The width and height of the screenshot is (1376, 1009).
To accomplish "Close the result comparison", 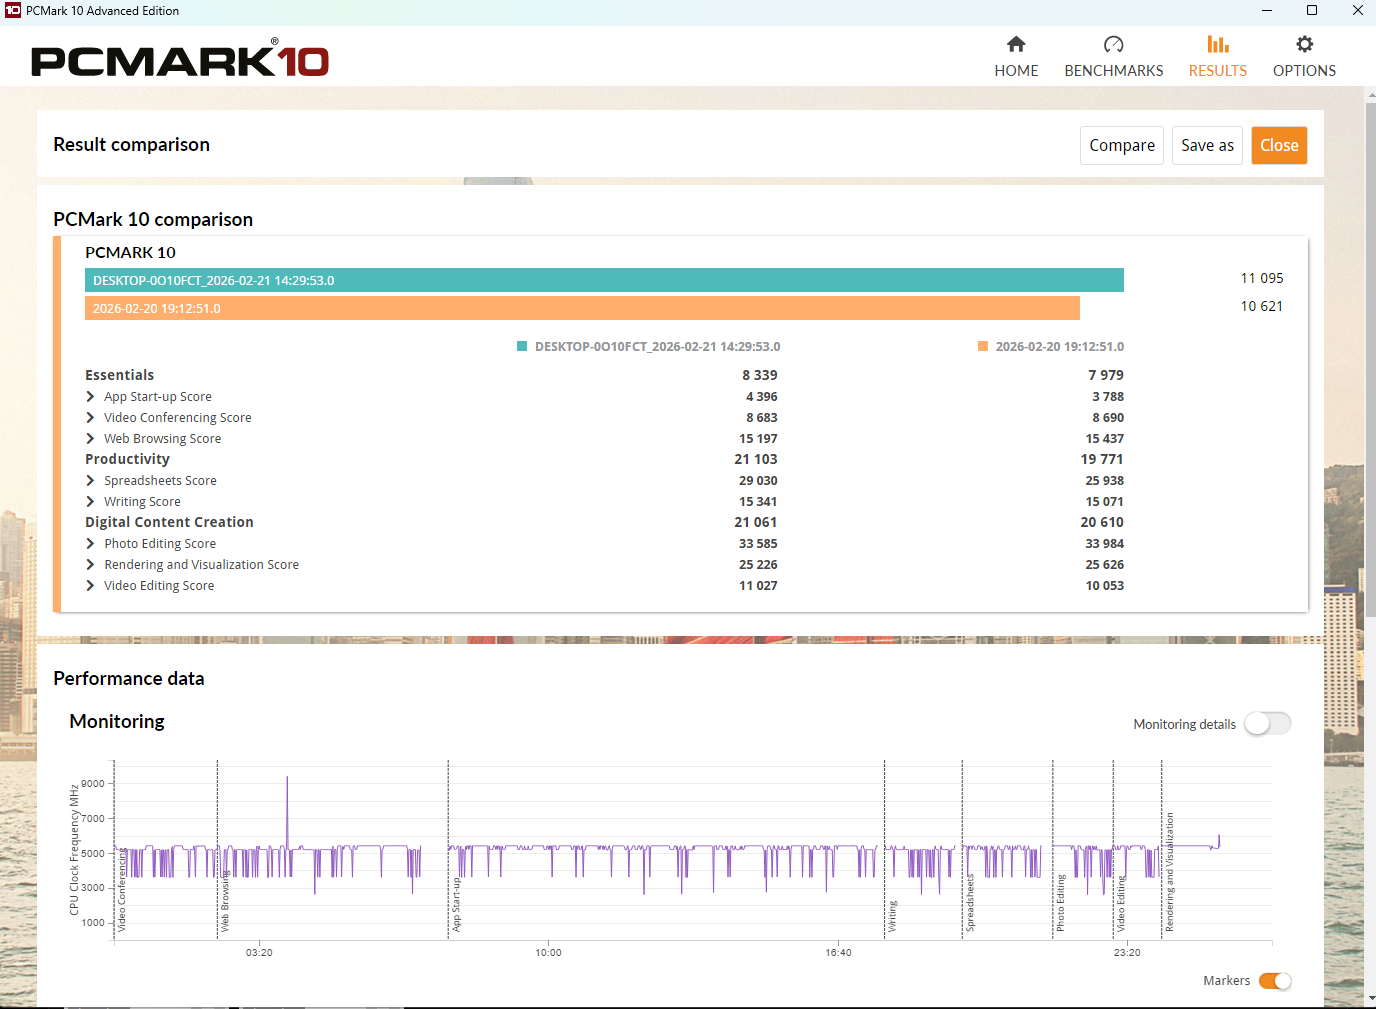I will 1279,145.
